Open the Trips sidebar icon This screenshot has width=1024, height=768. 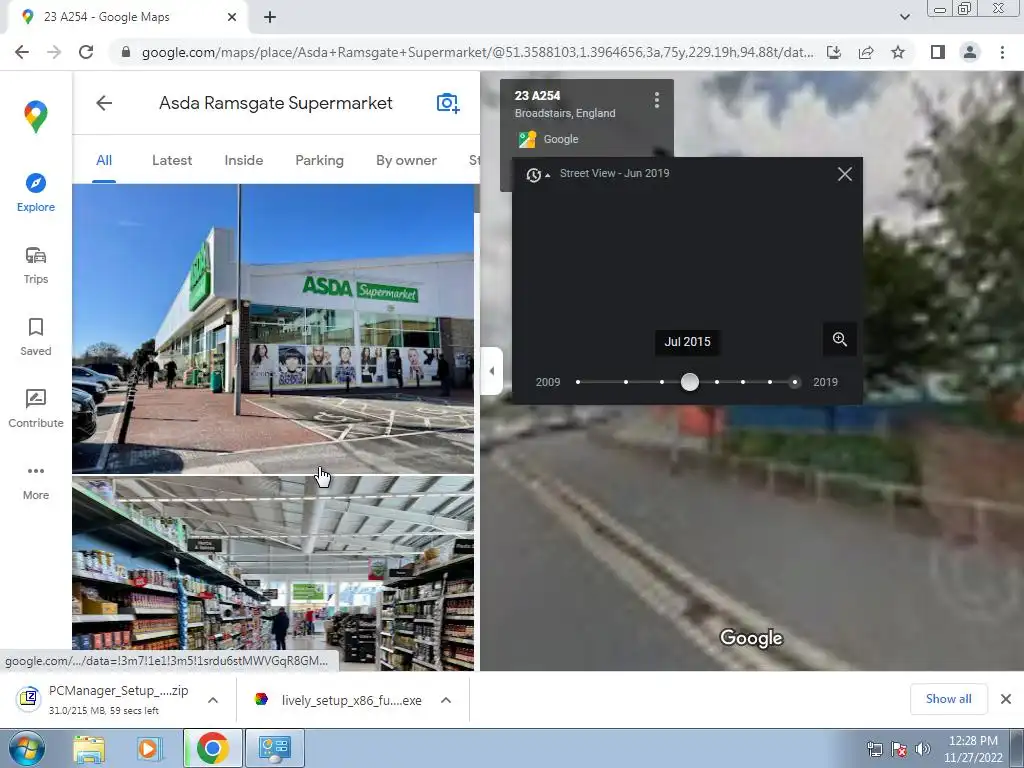pos(36,255)
